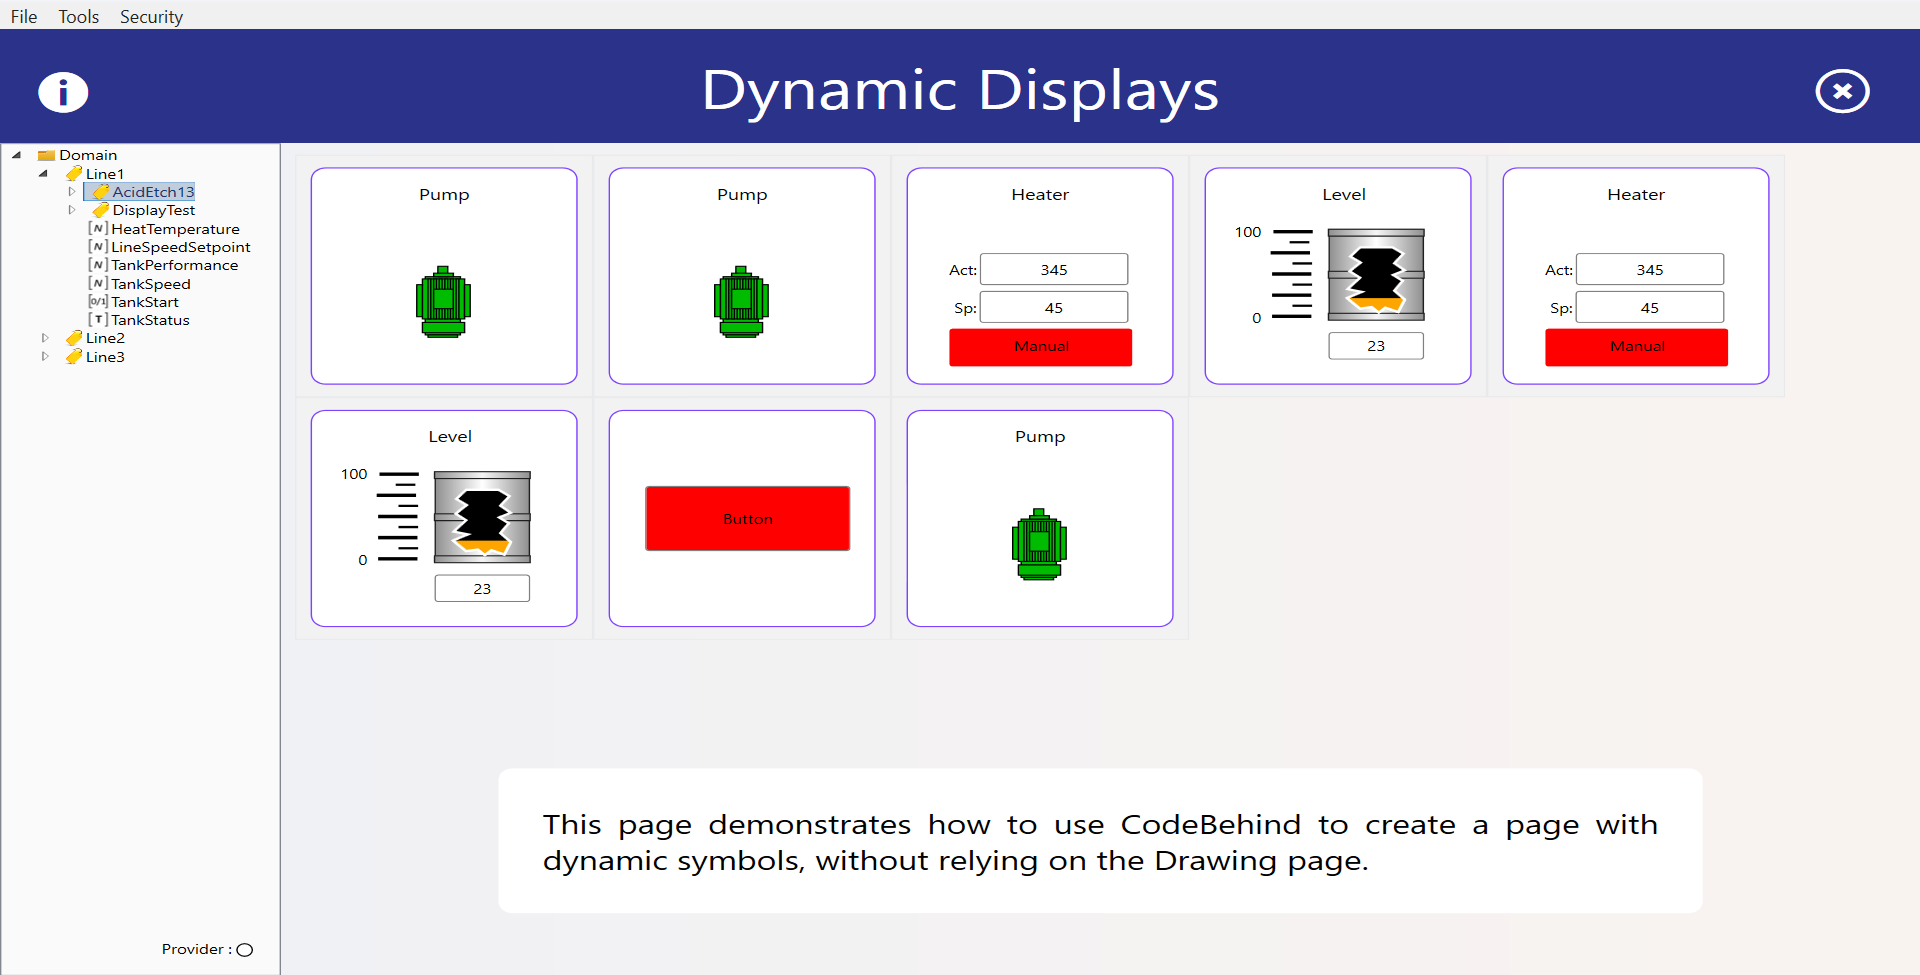The image size is (1920, 975).
Task: Close the Dynamic Displays page
Action: coord(1842,92)
